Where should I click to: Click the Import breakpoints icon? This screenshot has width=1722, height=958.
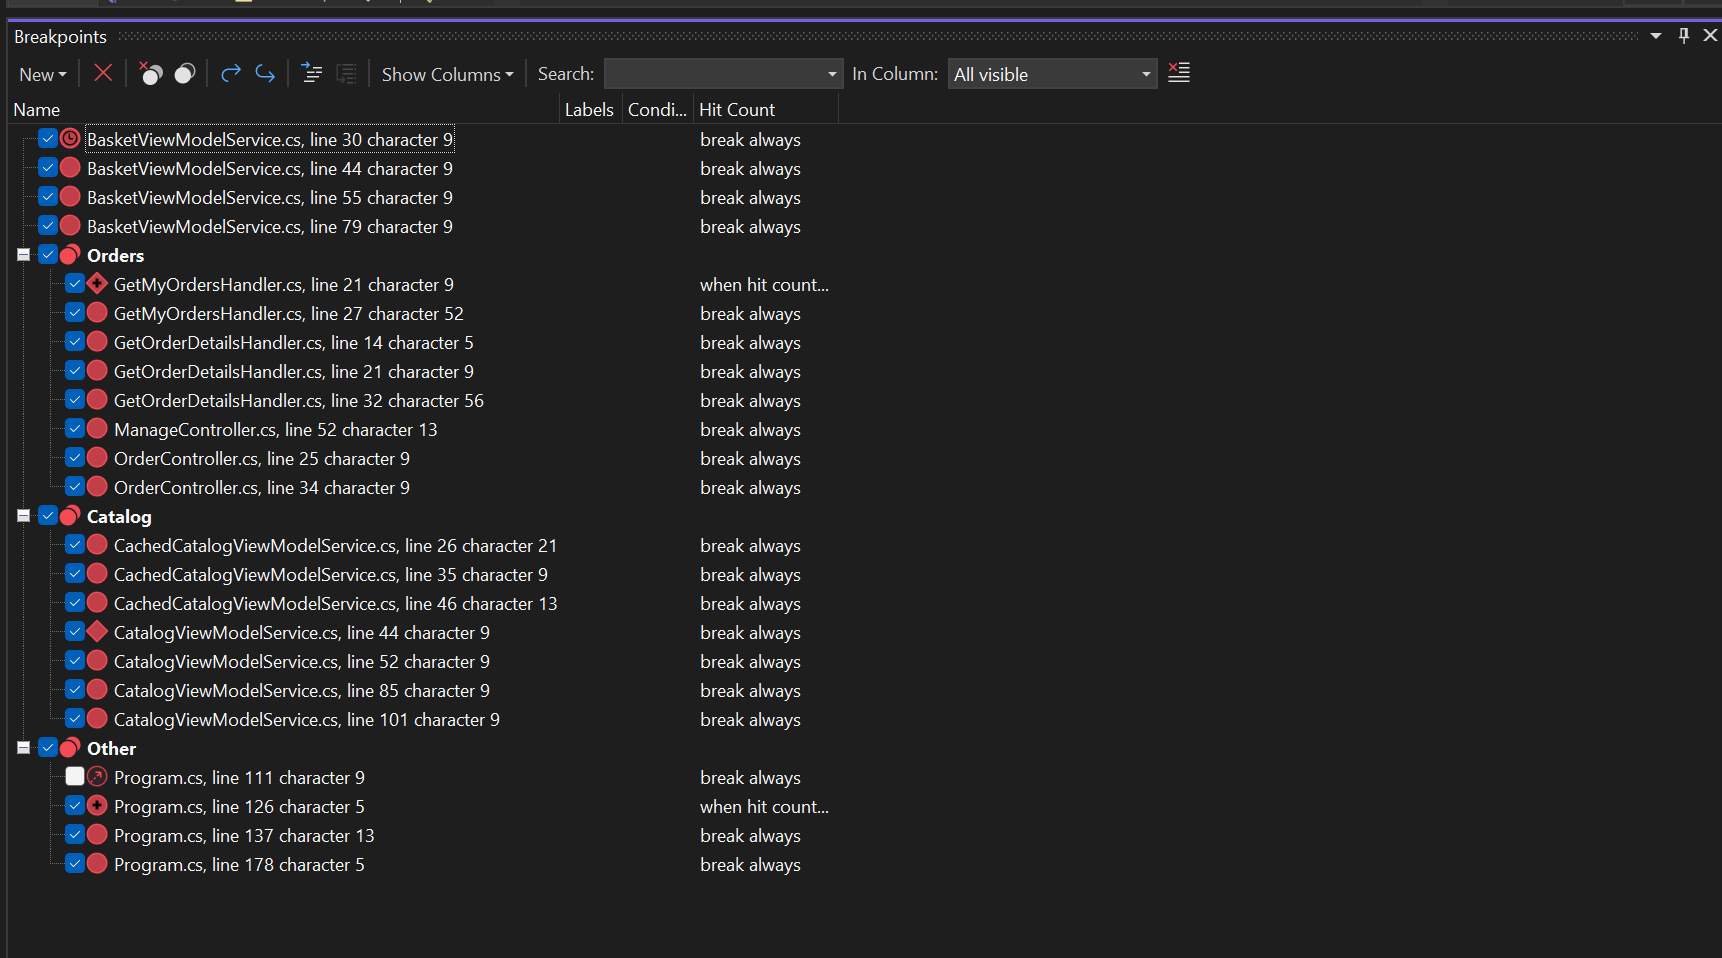[x=346, y=73]
